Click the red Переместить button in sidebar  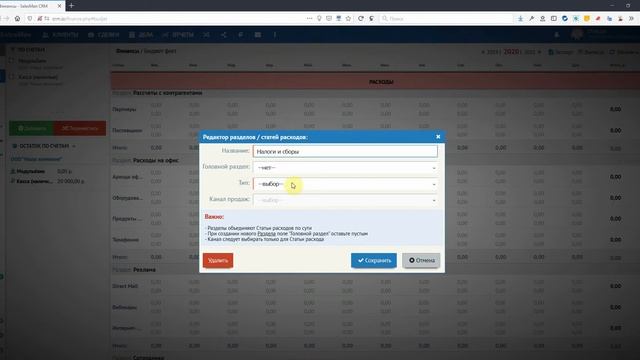tap(80, 128)
